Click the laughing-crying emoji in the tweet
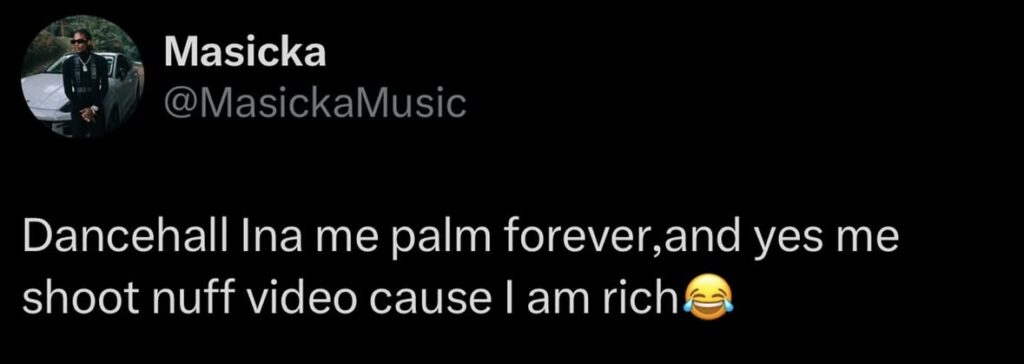Screen dimensions: 1024x364 pyautogui.click(x=708, y=299)
